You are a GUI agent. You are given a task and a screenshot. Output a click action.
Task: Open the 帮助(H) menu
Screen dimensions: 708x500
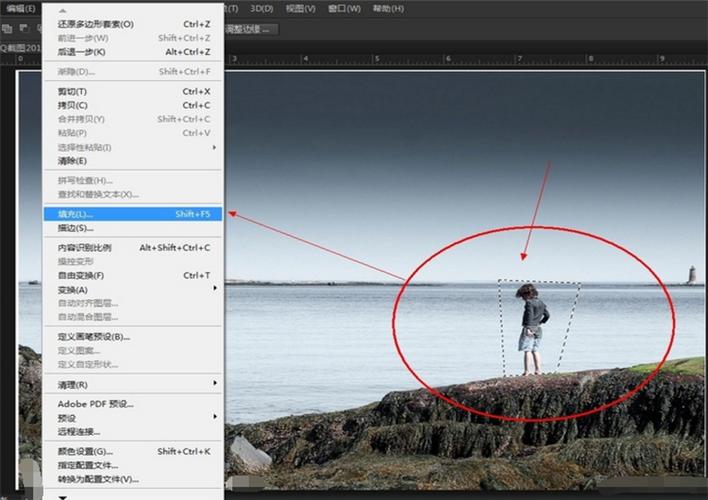click(388, 9)
